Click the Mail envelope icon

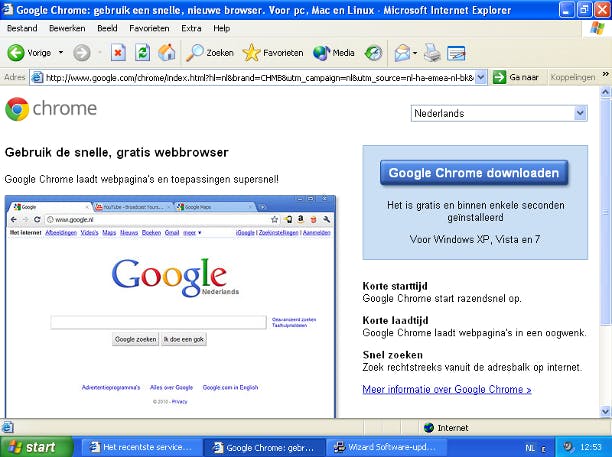402,53
